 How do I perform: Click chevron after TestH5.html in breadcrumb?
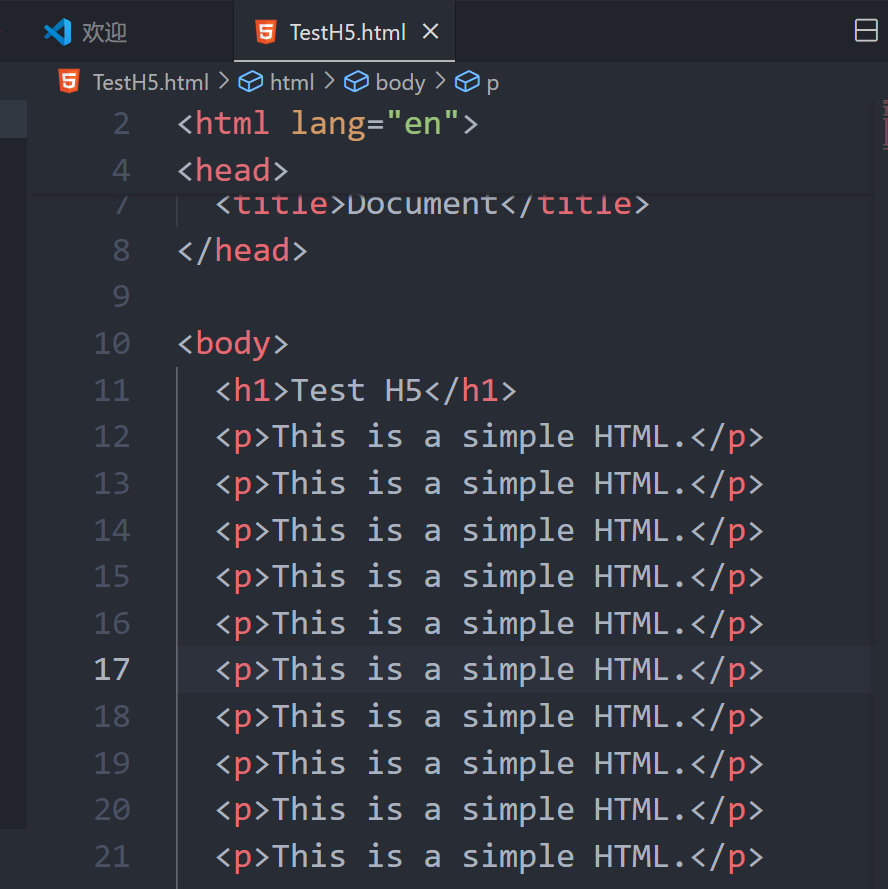(x=223, y=81)
